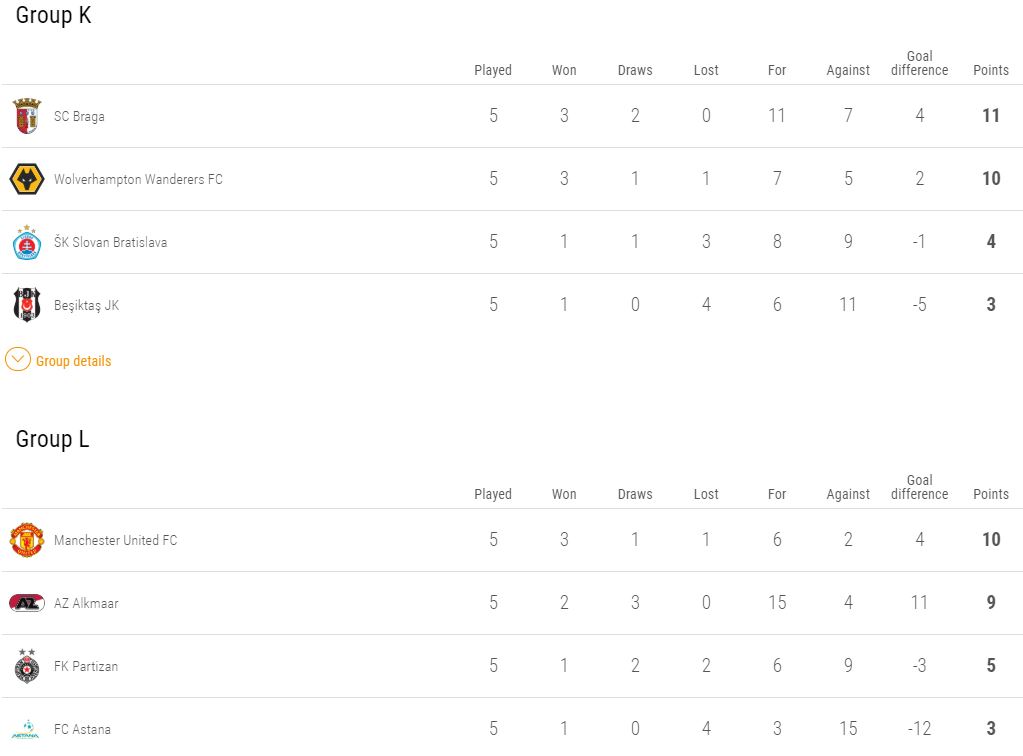Open Wolverhampton Wanderers FC team page
Viewport: 1023px width, 756px height.
click(138, 180)
